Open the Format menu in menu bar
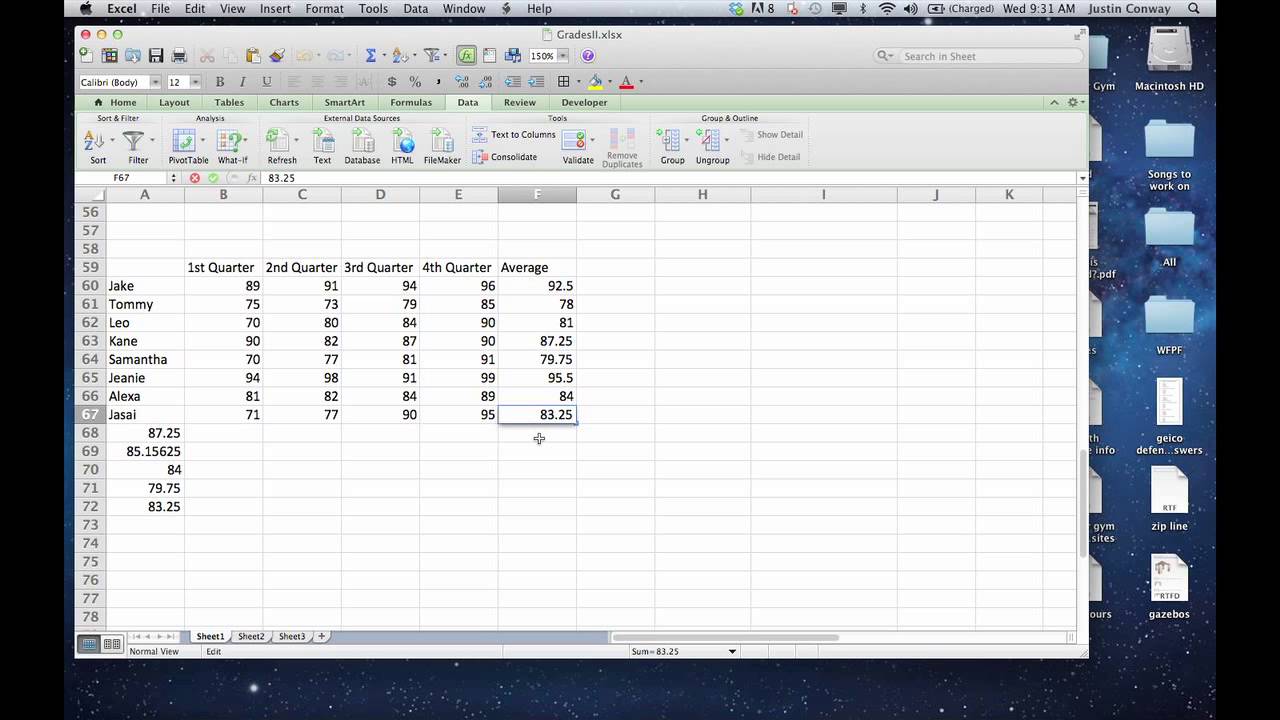Screen dimensions: 1280x720 [x=324, y=9]
